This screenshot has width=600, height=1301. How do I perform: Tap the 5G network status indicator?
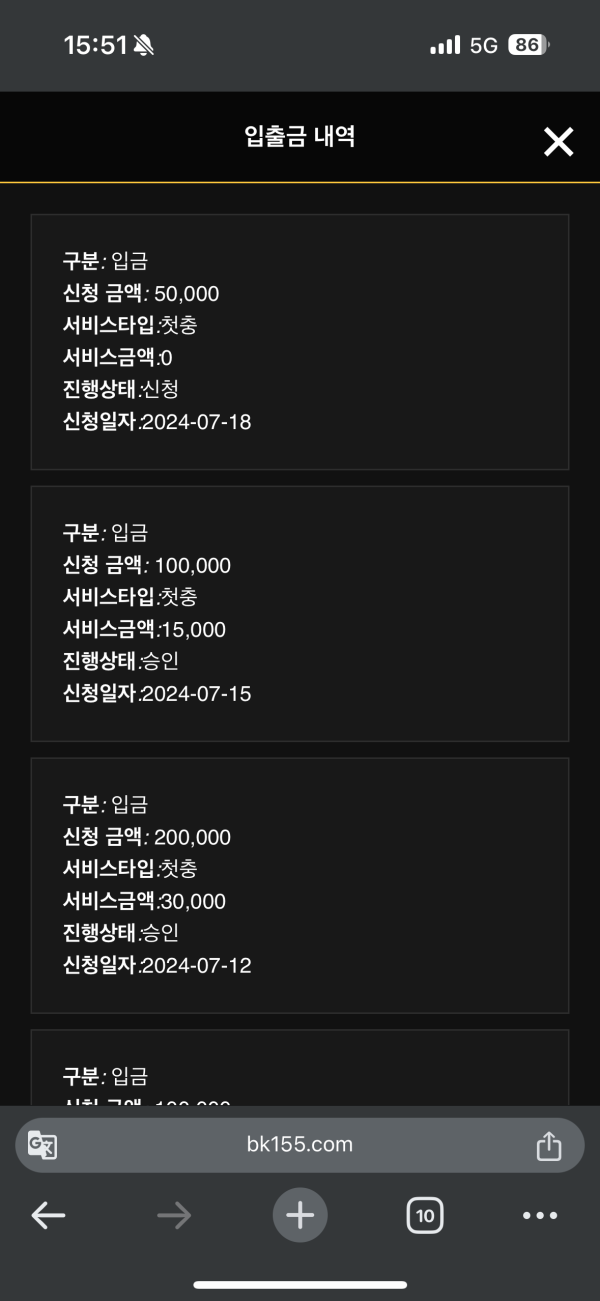pos(484,45)
